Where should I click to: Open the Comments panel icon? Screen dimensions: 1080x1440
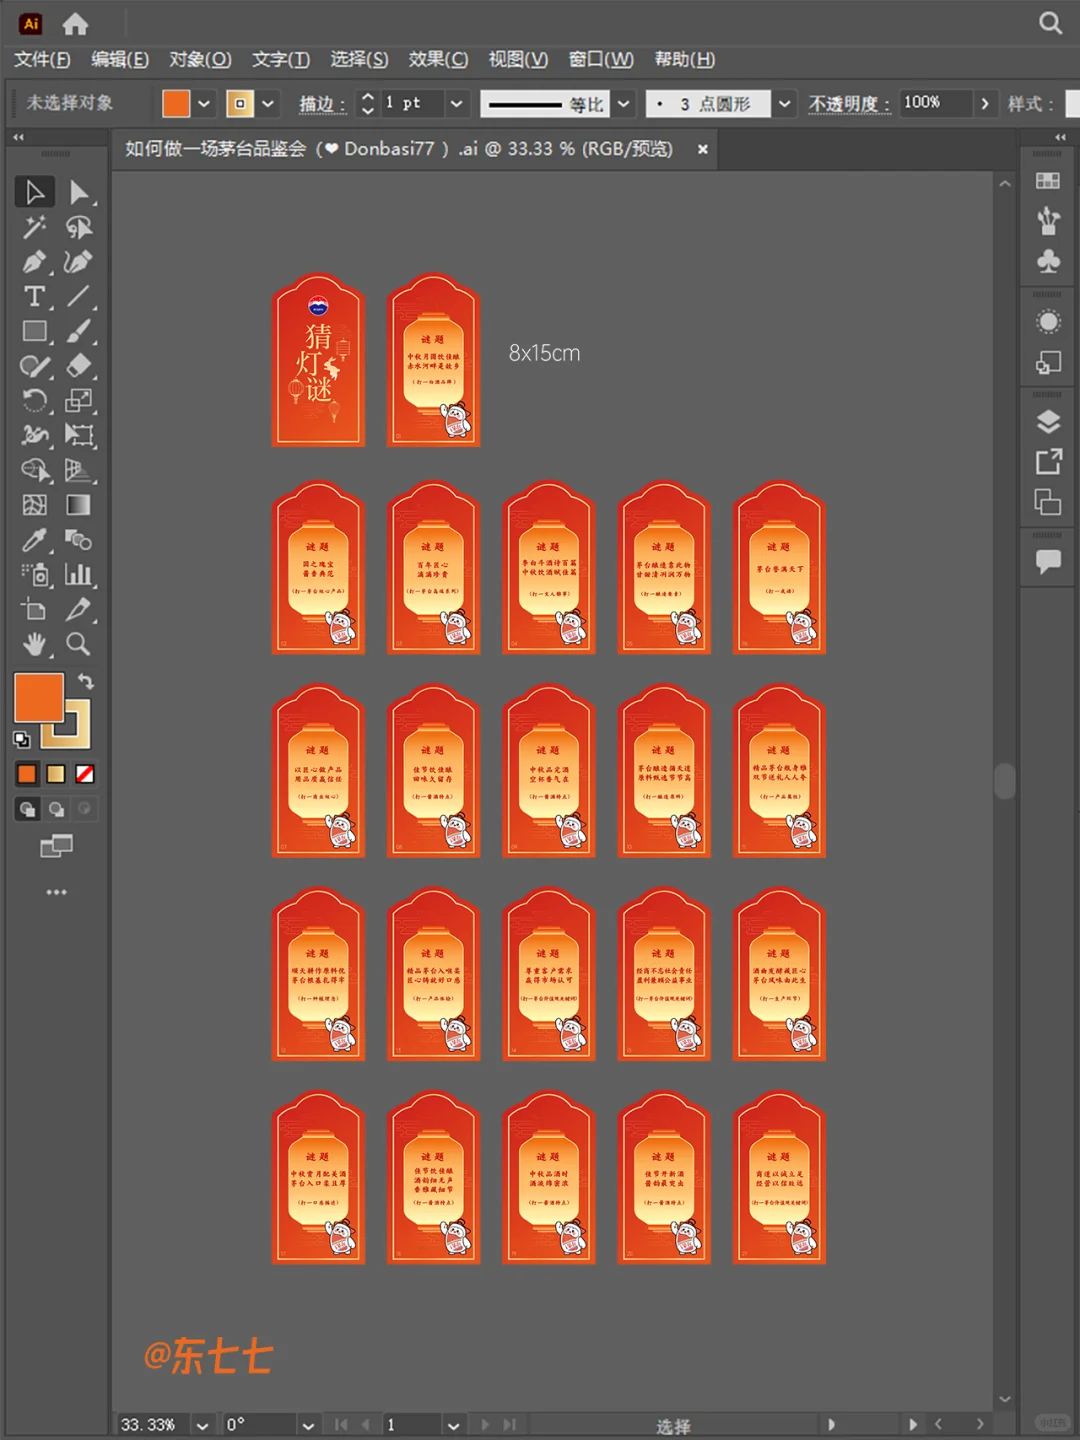1048,561
